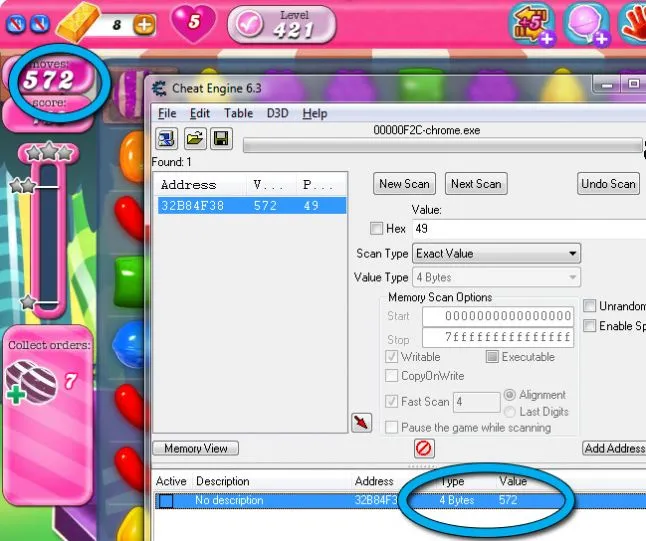The height and width of the screenshot is (541, 646).
Task: Click the pink lives heart icon
Action: (x=193, y=23)
